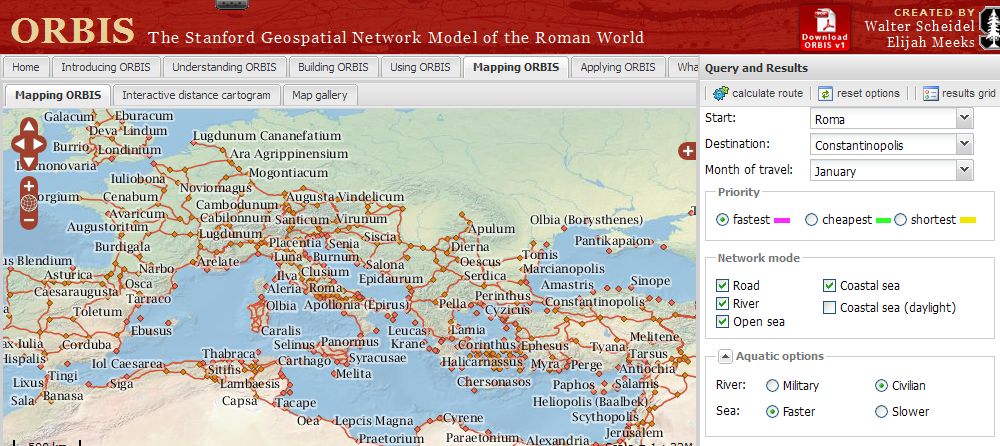Select the Mapping ORBIS sub-tab

pyautogui.click(x=58, y=95)
